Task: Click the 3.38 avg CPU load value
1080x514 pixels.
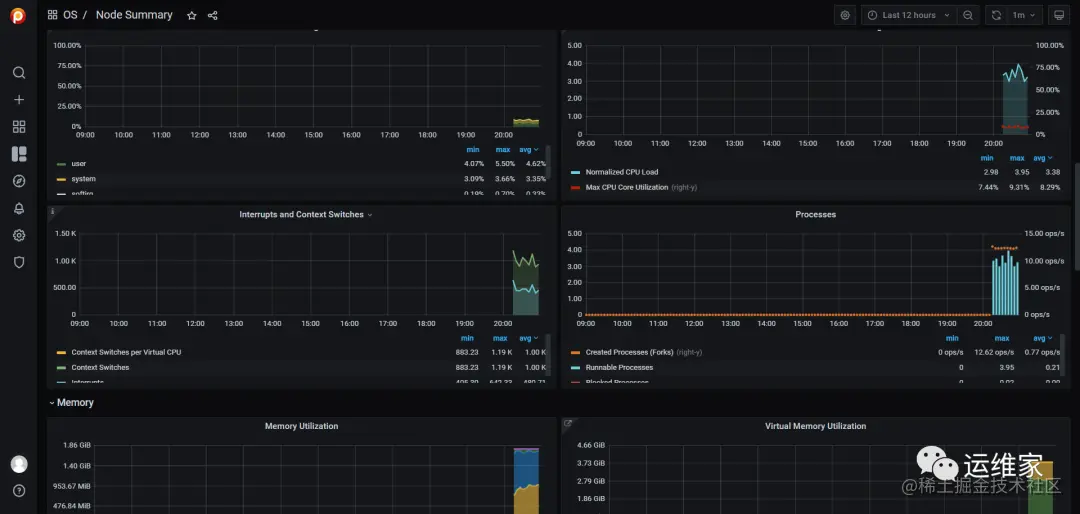Action: click(x=1053, y=172)
